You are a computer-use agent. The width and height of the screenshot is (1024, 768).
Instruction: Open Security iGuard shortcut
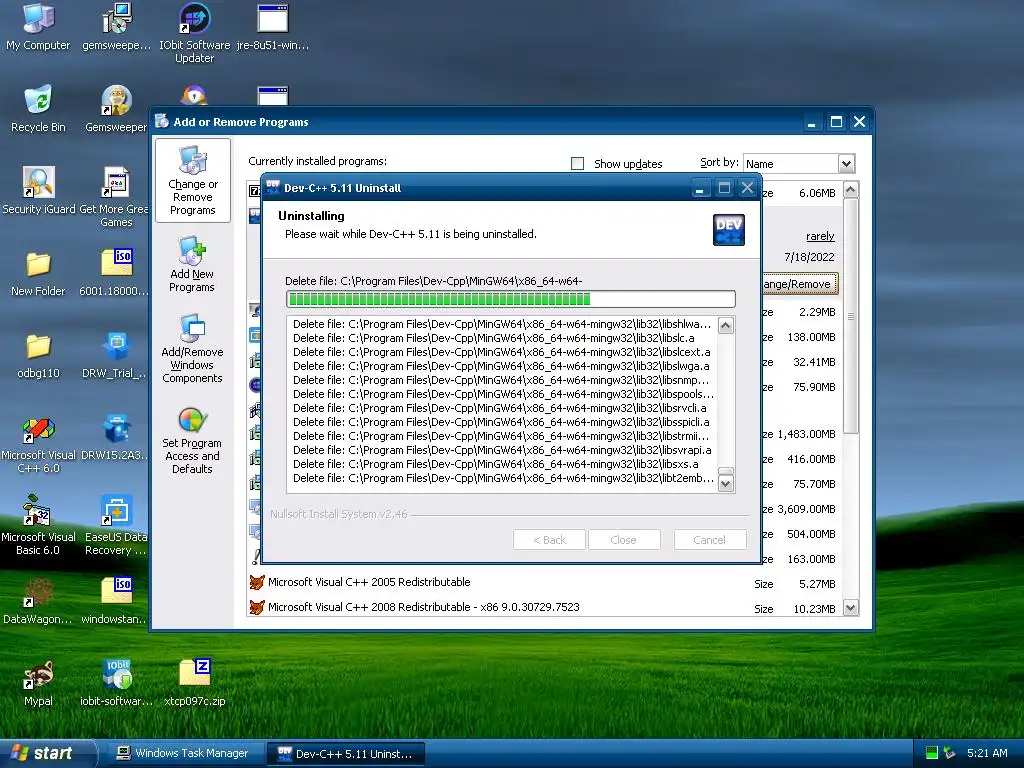coord(38,191)
